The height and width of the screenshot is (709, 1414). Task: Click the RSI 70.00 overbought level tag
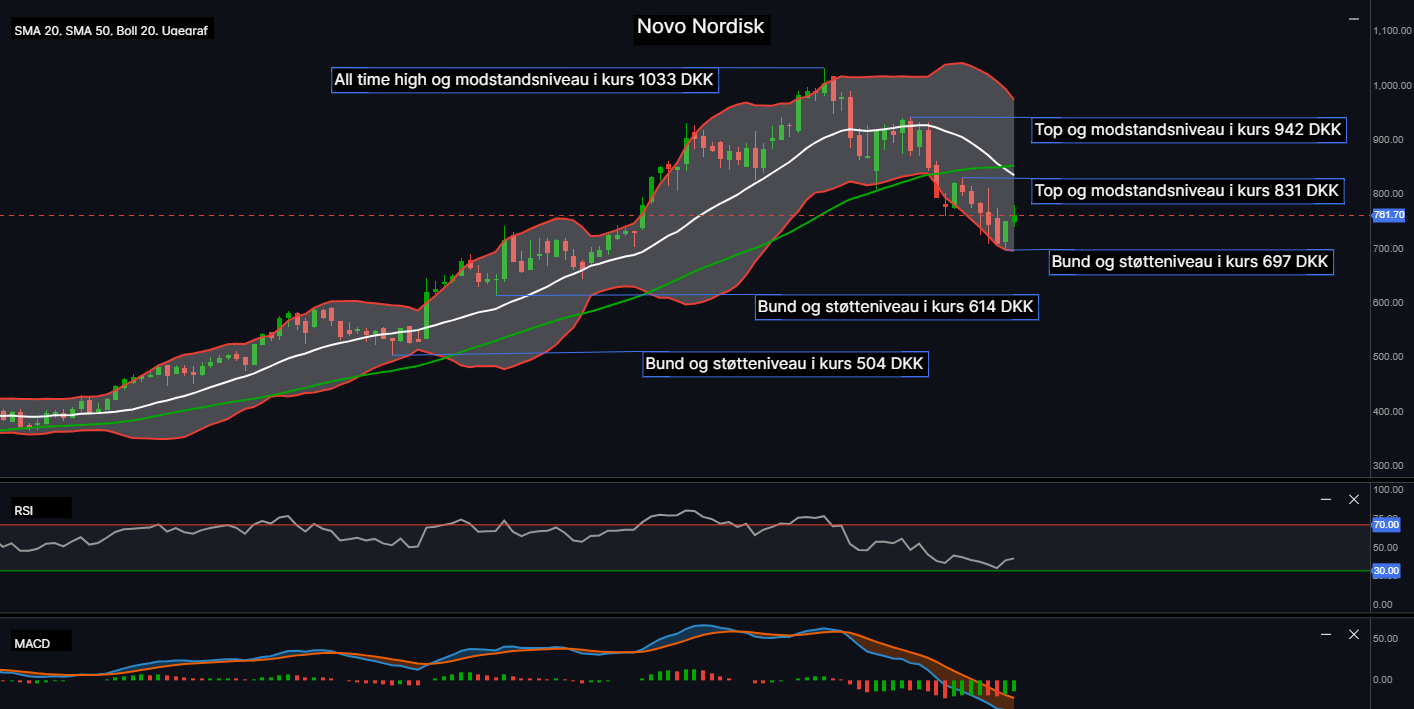(1387, 524)
